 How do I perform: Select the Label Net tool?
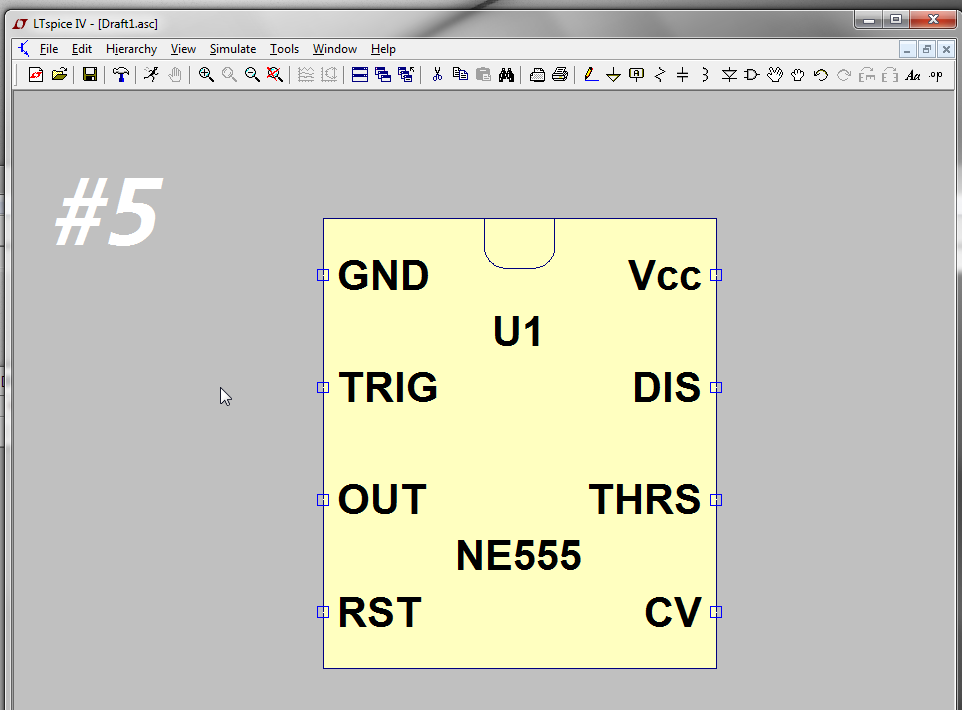pyautogui.click(x=637, y=75)
